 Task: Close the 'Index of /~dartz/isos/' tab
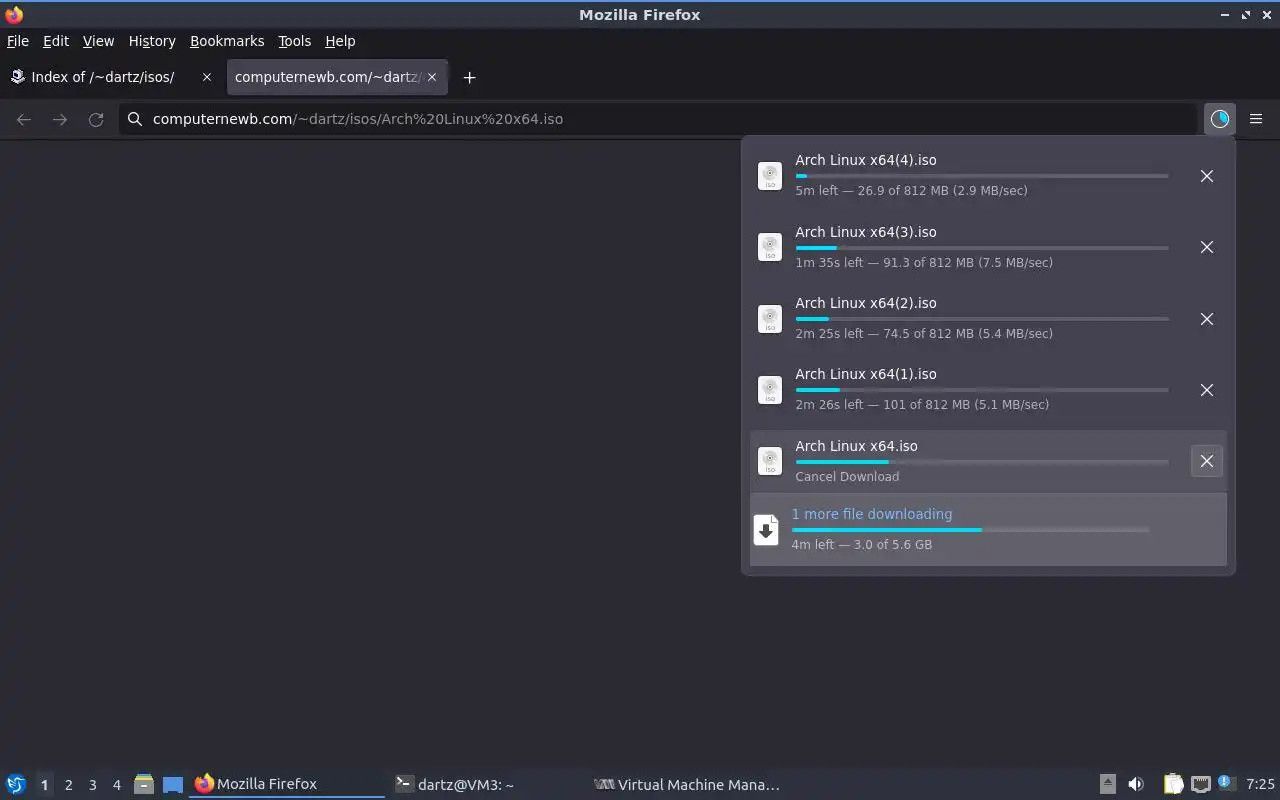click(x=207, y=77)
